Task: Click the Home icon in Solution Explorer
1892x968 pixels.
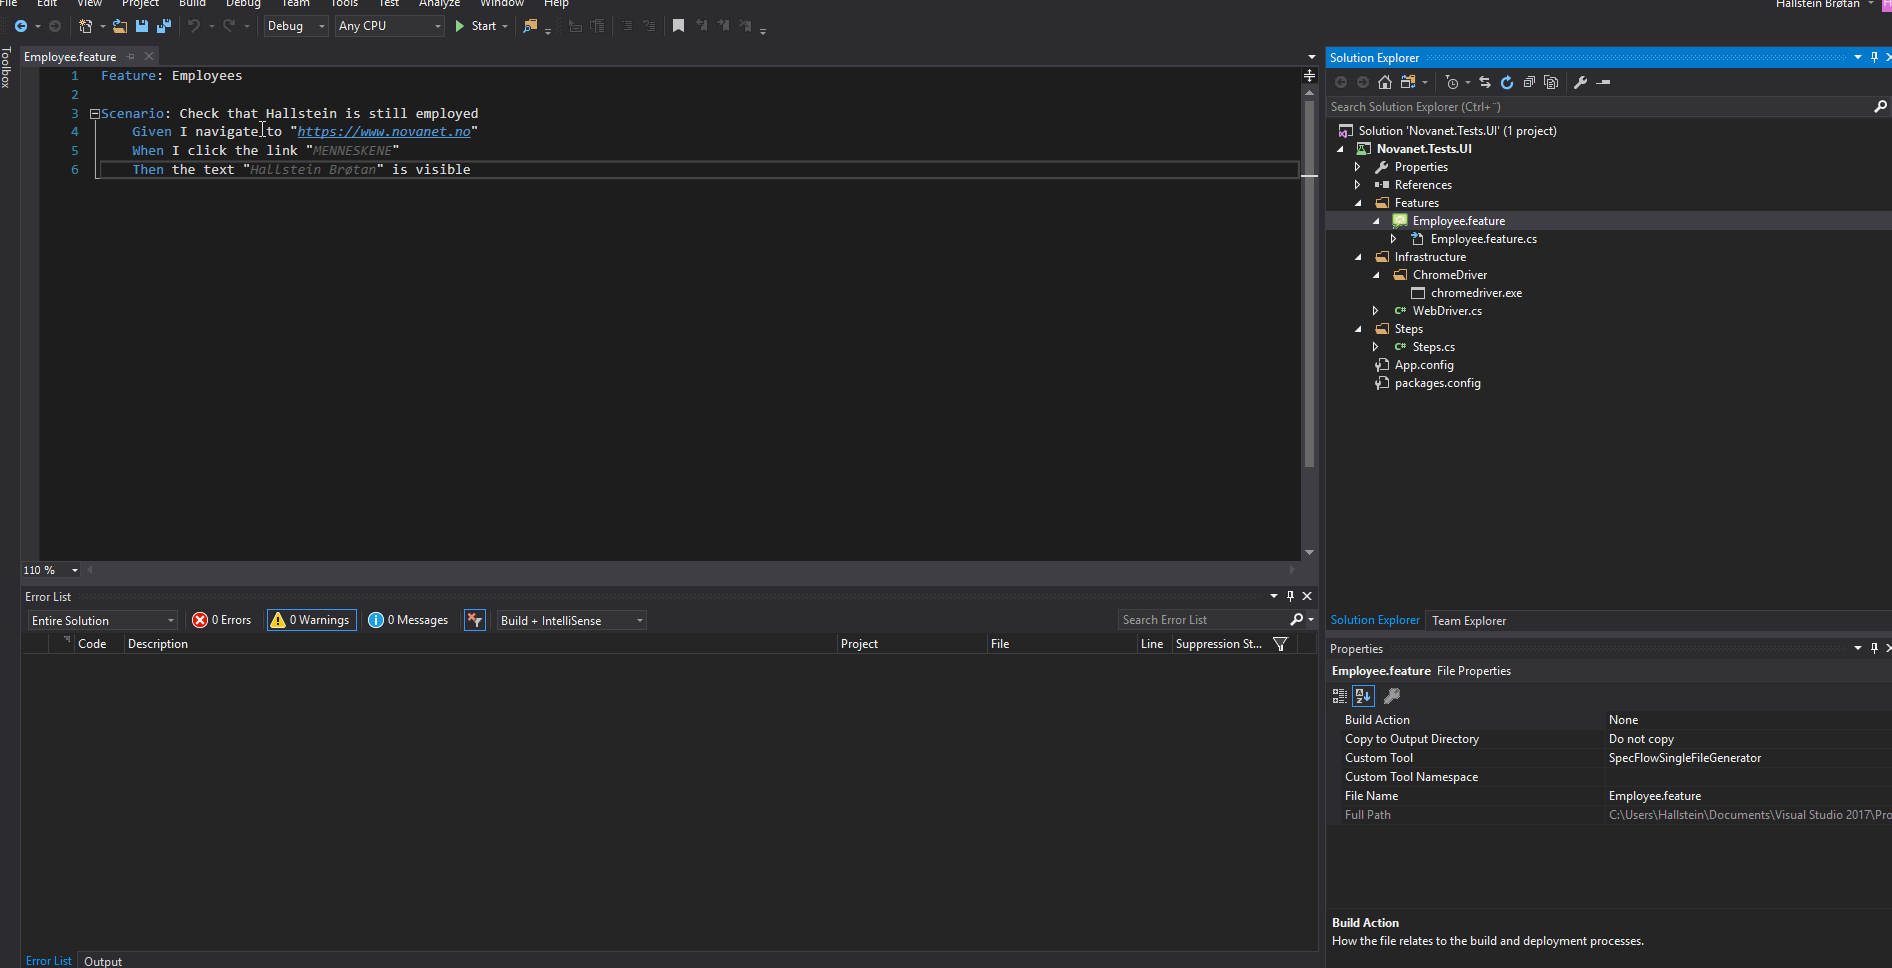Action: point(1385,83)
